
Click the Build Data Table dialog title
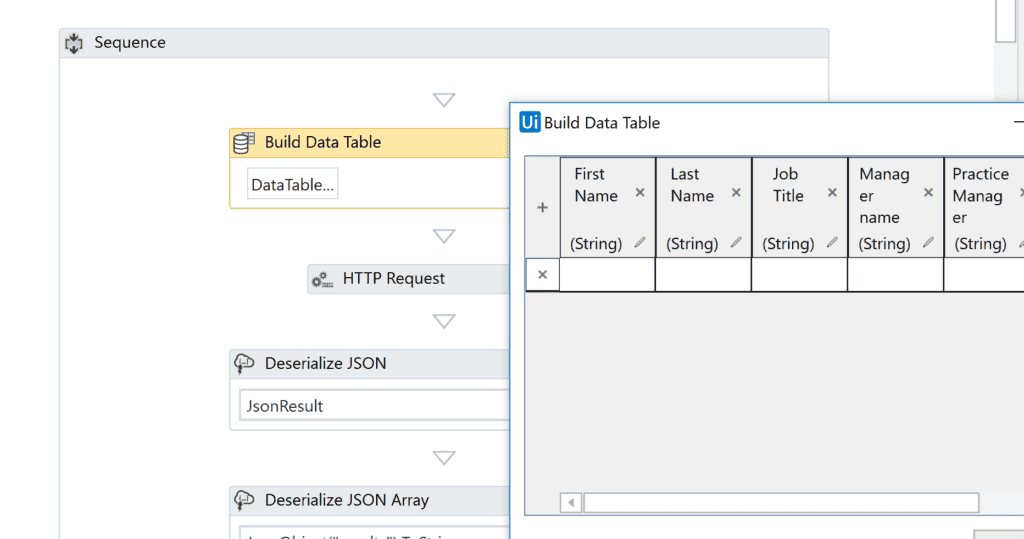click(x=601, y=123)
